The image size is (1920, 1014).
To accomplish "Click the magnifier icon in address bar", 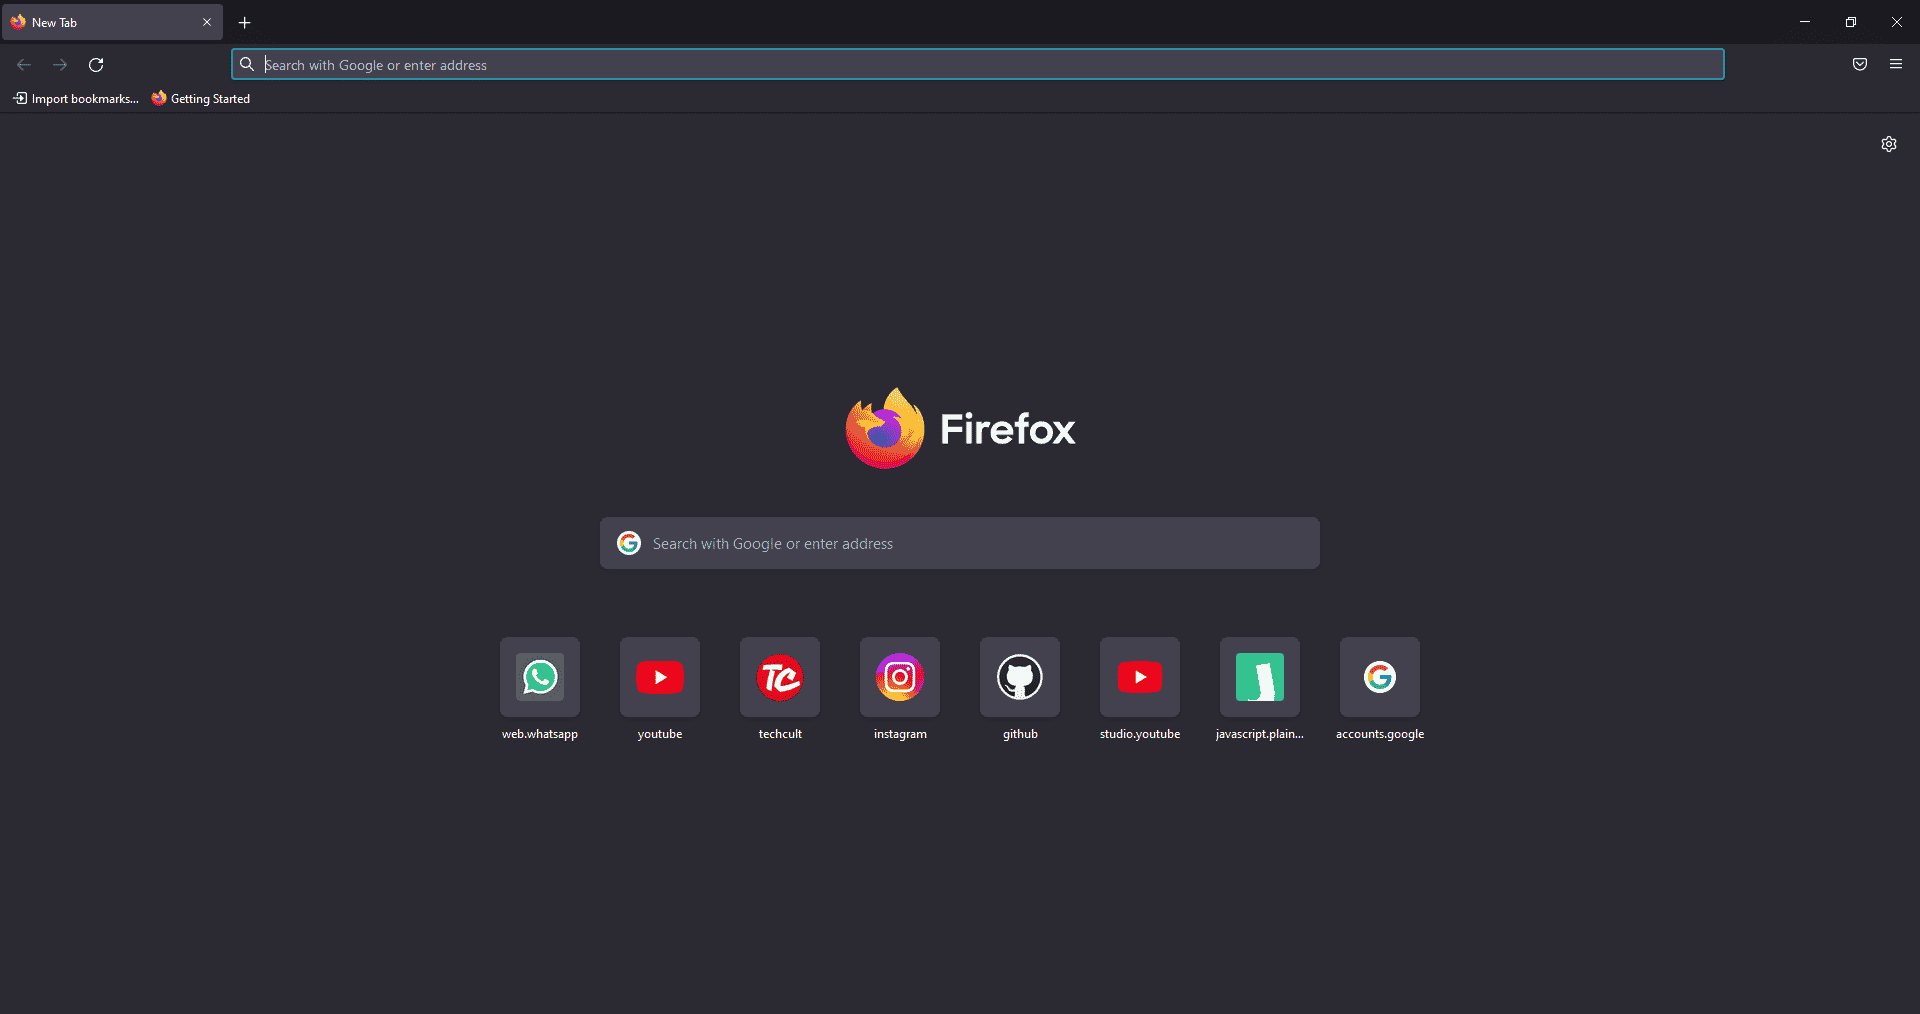I will click(x=247, y=64).
